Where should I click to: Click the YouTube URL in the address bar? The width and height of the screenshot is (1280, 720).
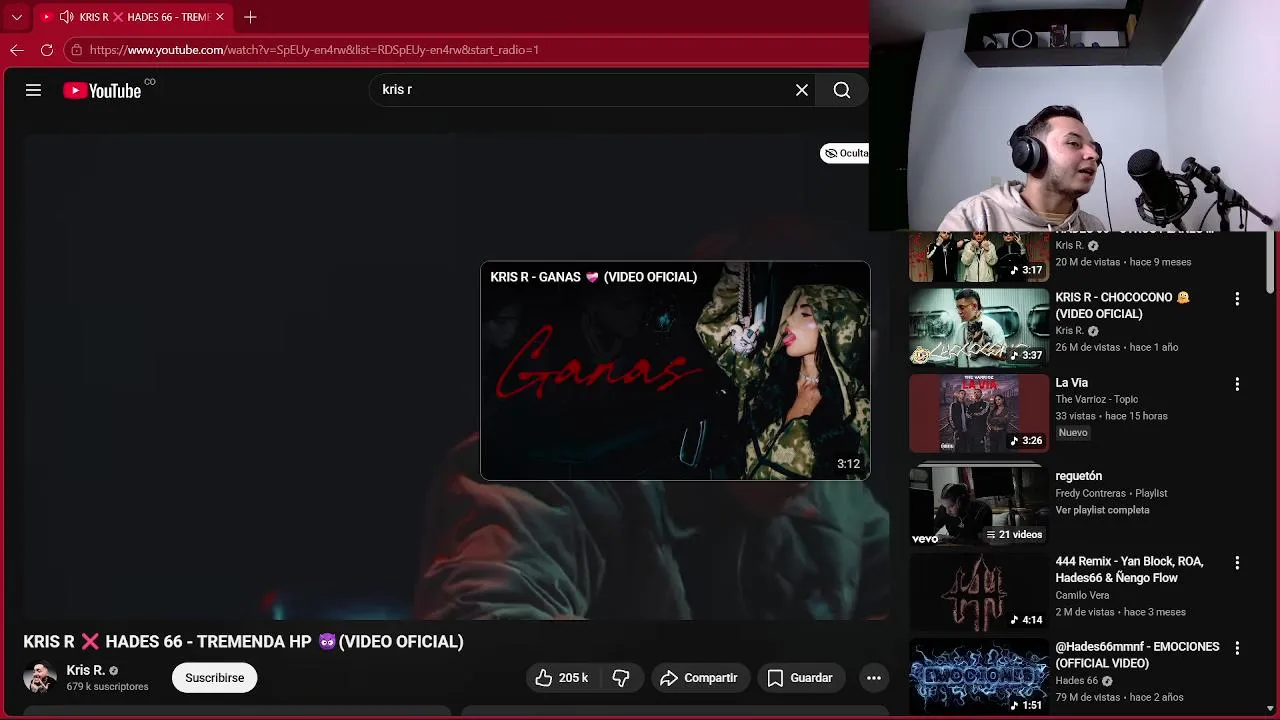pyautogui.click(x=314, y=49)
